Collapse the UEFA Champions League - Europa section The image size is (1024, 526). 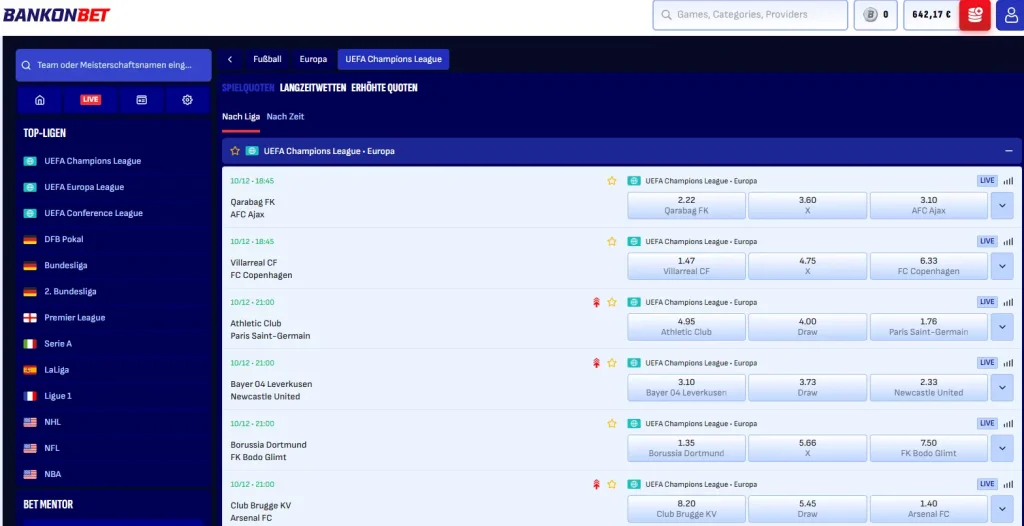(1009, 151)
